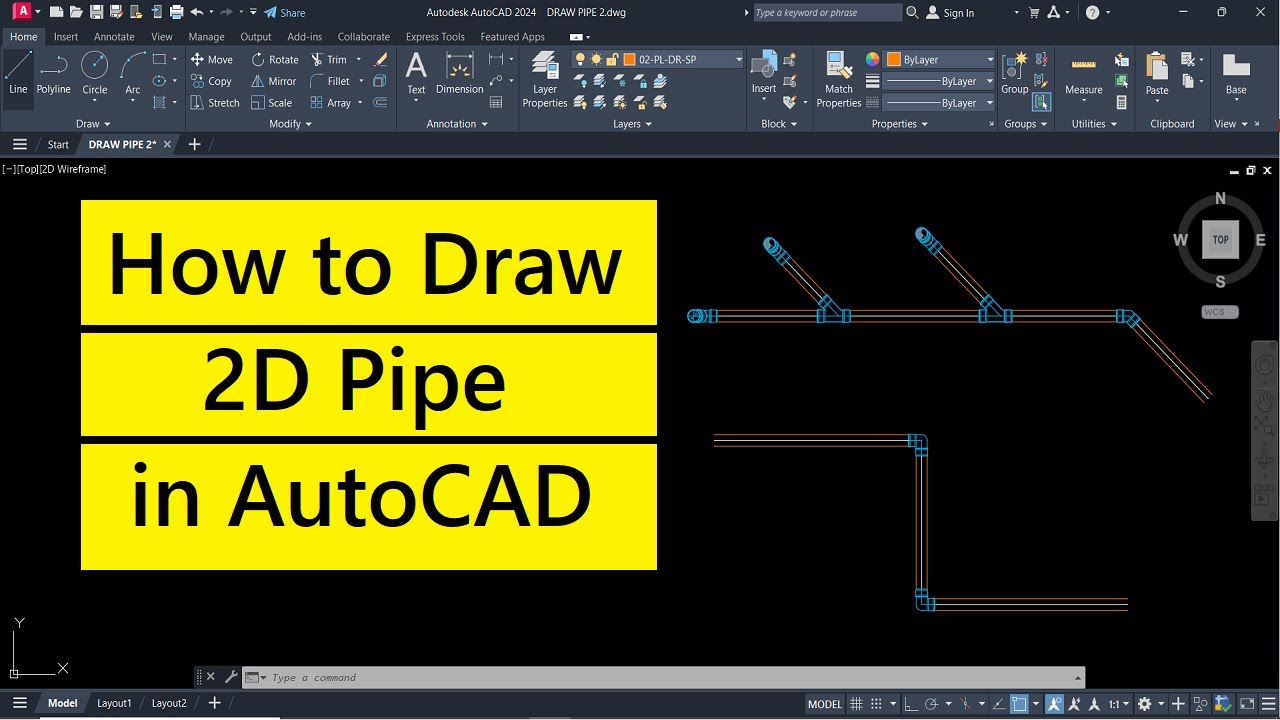The image size is (1280, 720).
Task: Click the Insert block tool
Action: 764,74
